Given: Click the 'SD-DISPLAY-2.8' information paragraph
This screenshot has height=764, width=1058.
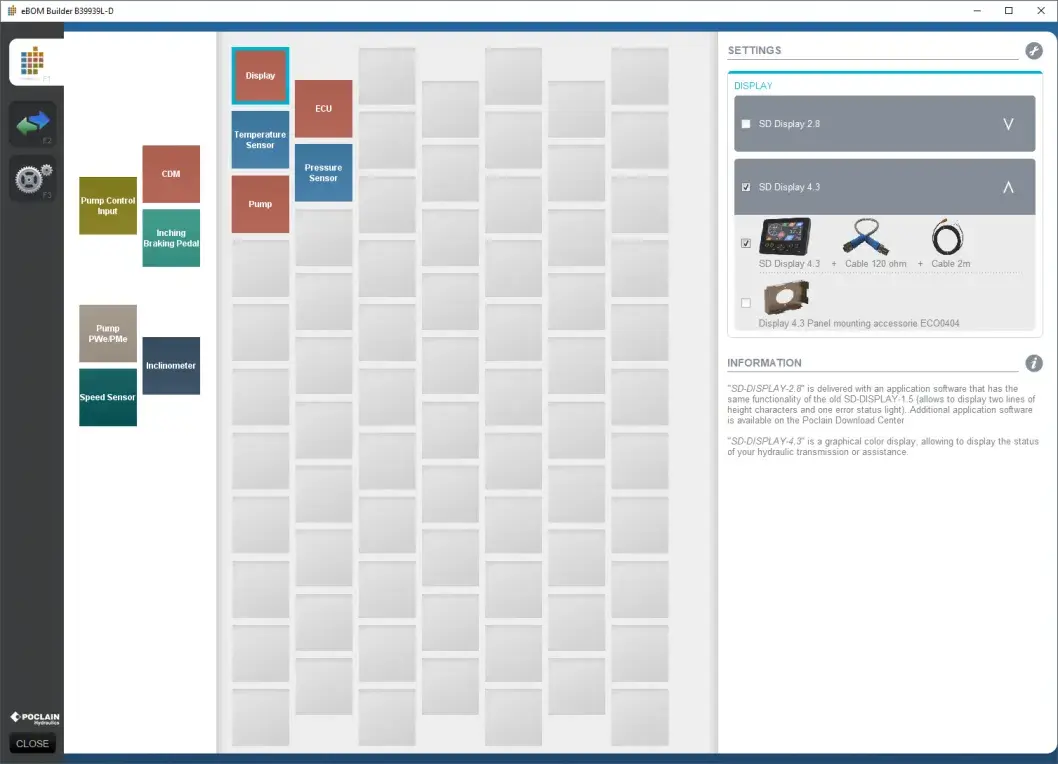Looking at the screenshot, I should (881, 404).
